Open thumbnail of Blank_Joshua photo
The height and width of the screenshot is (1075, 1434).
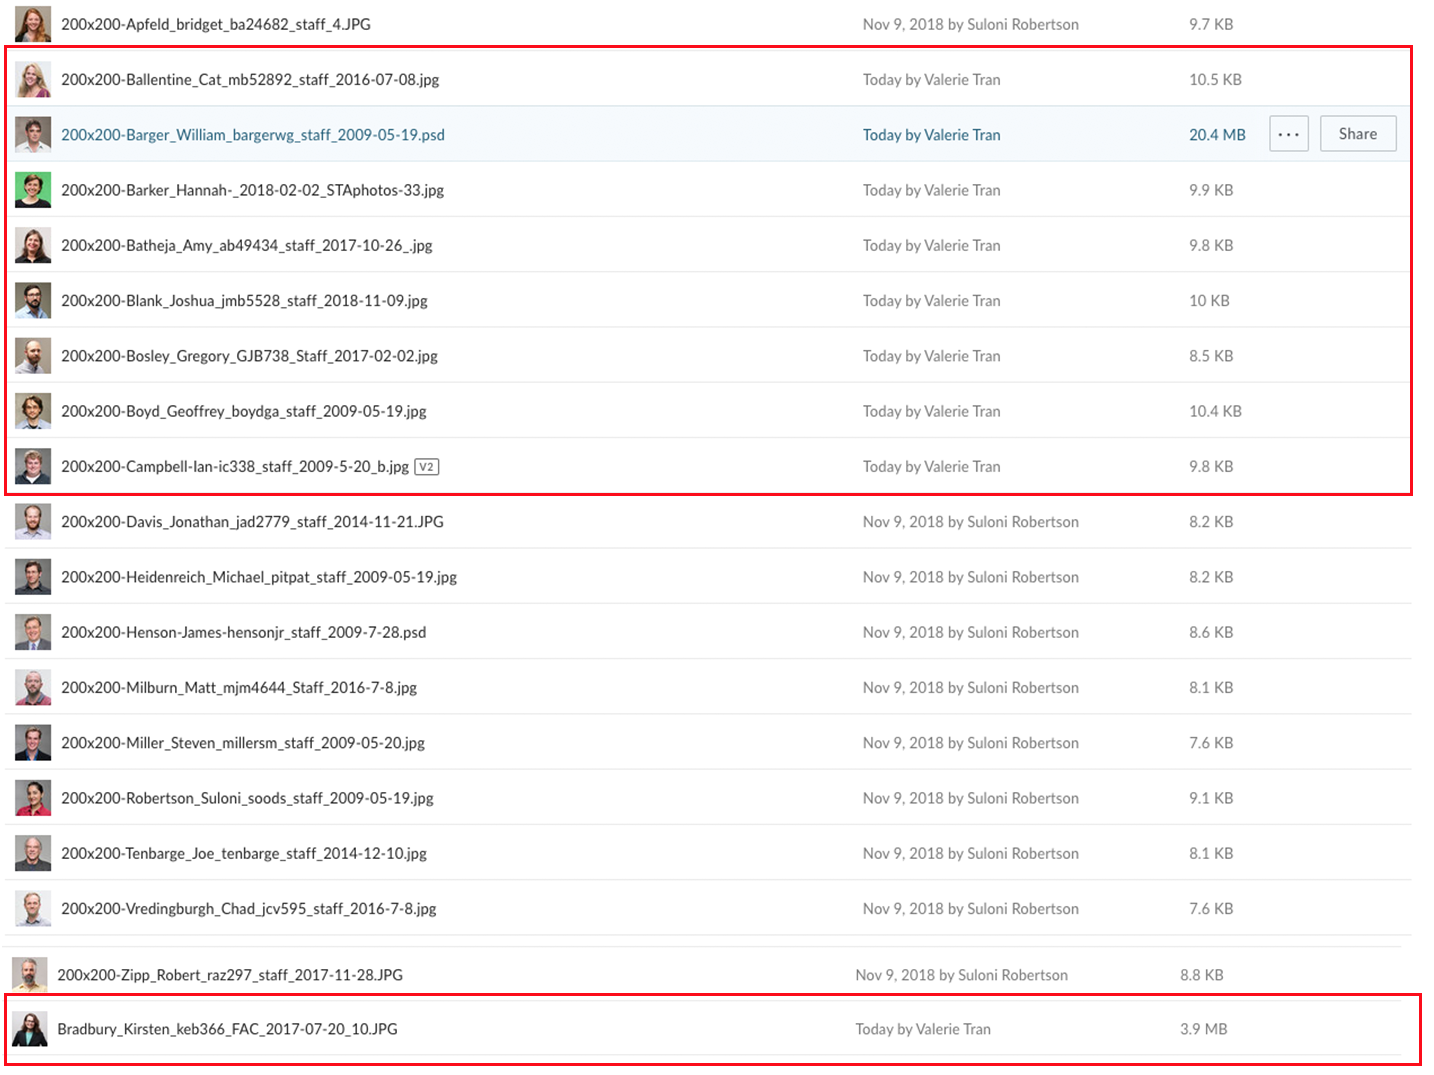tap(33, 301)
